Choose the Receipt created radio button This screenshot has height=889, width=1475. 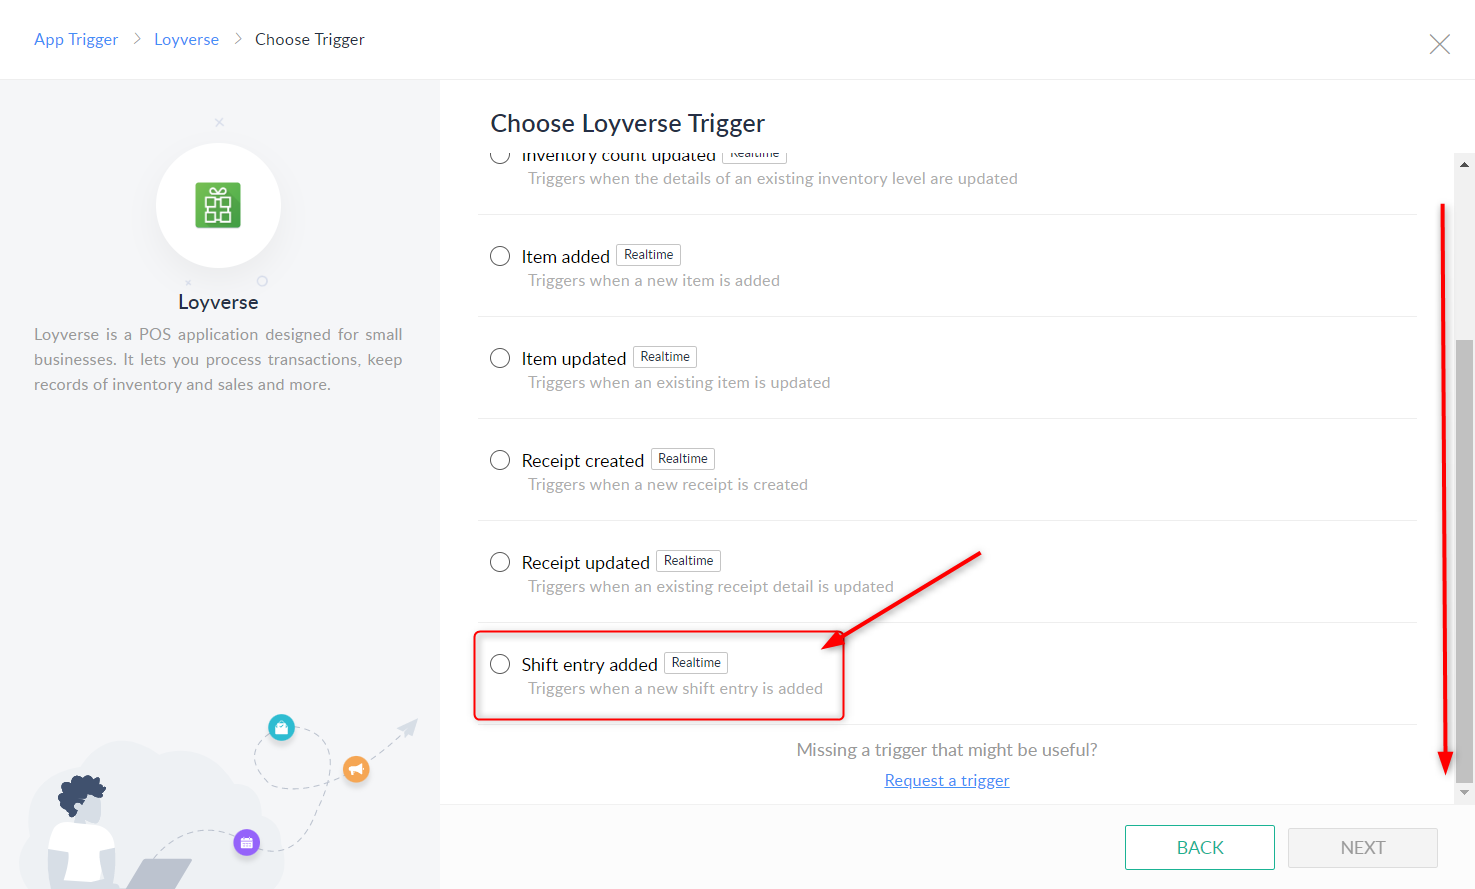pos(500,460)
